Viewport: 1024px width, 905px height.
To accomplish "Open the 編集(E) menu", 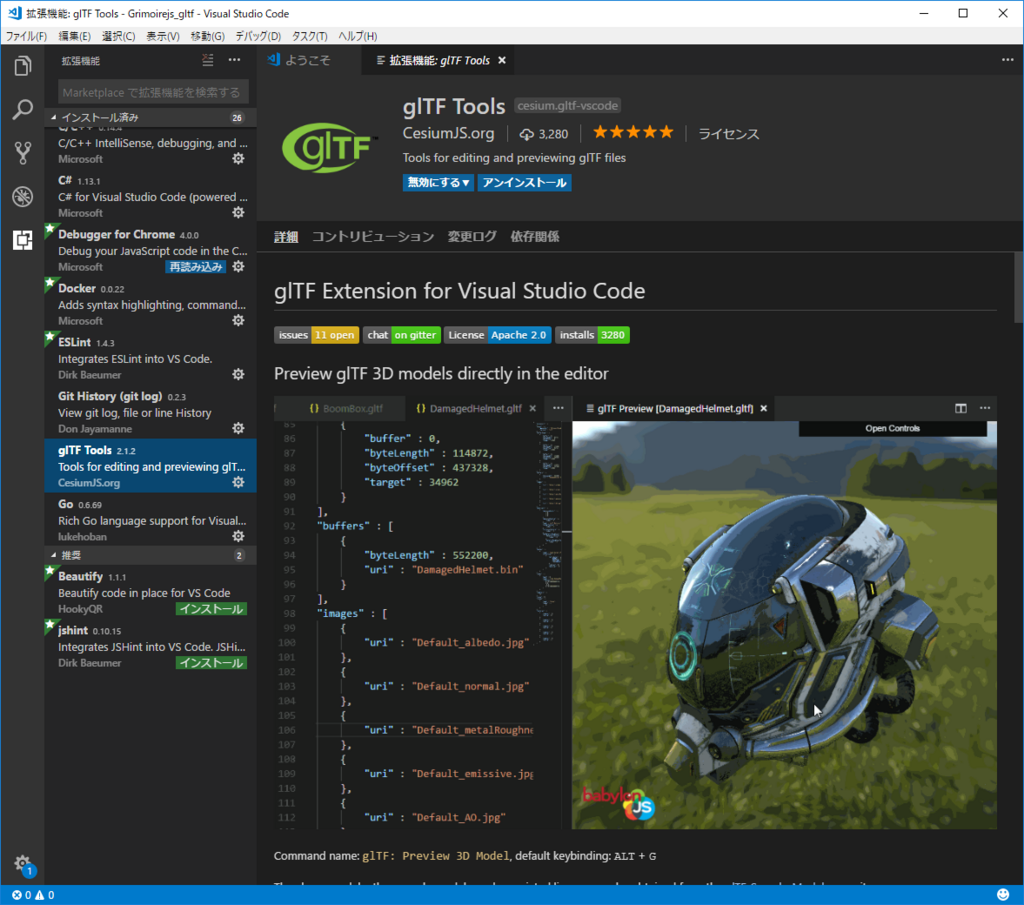I will coord(74,37).
